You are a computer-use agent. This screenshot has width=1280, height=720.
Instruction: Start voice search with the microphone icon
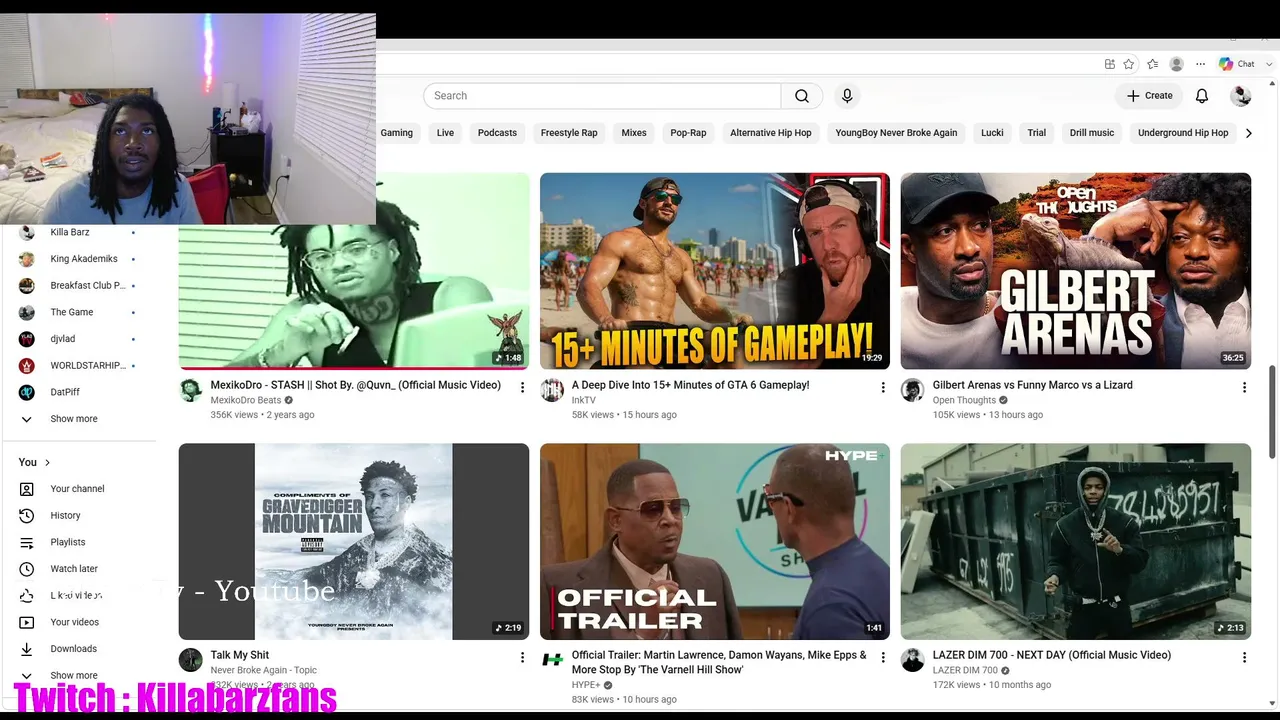point(847,96)
